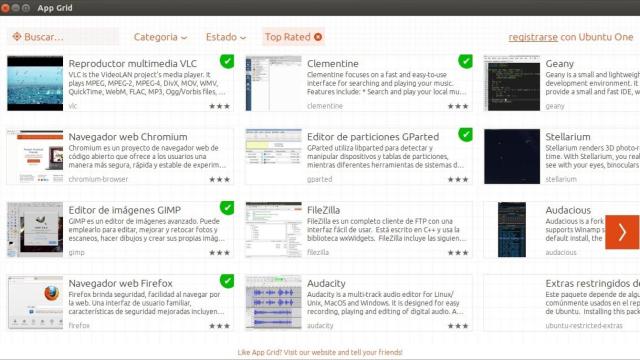Click the installed checkmark on GParted
Image resolution: width=640 pixels, height=360 pixels.
pos(465,134)
